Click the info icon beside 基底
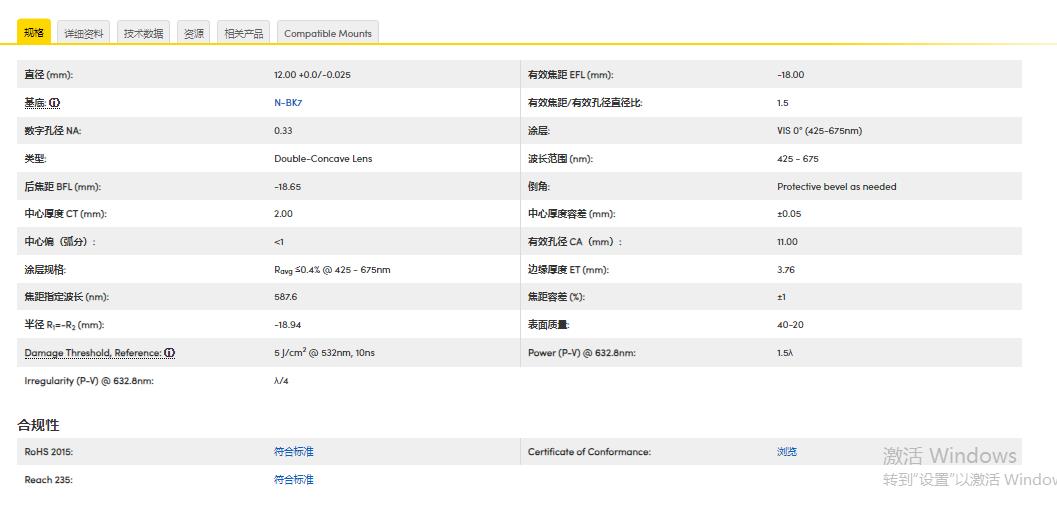Viewport: 1057px width, 510px height. 55,103
